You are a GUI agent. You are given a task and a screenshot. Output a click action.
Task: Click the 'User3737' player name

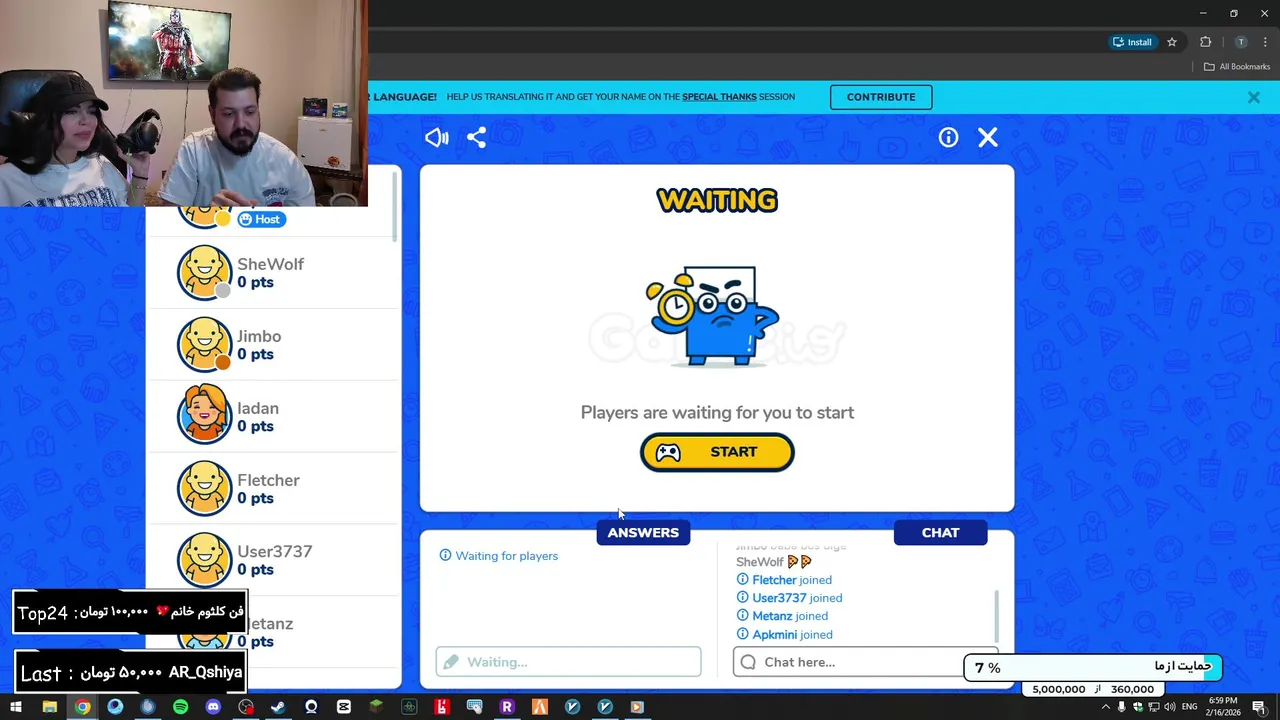(275, 551)
